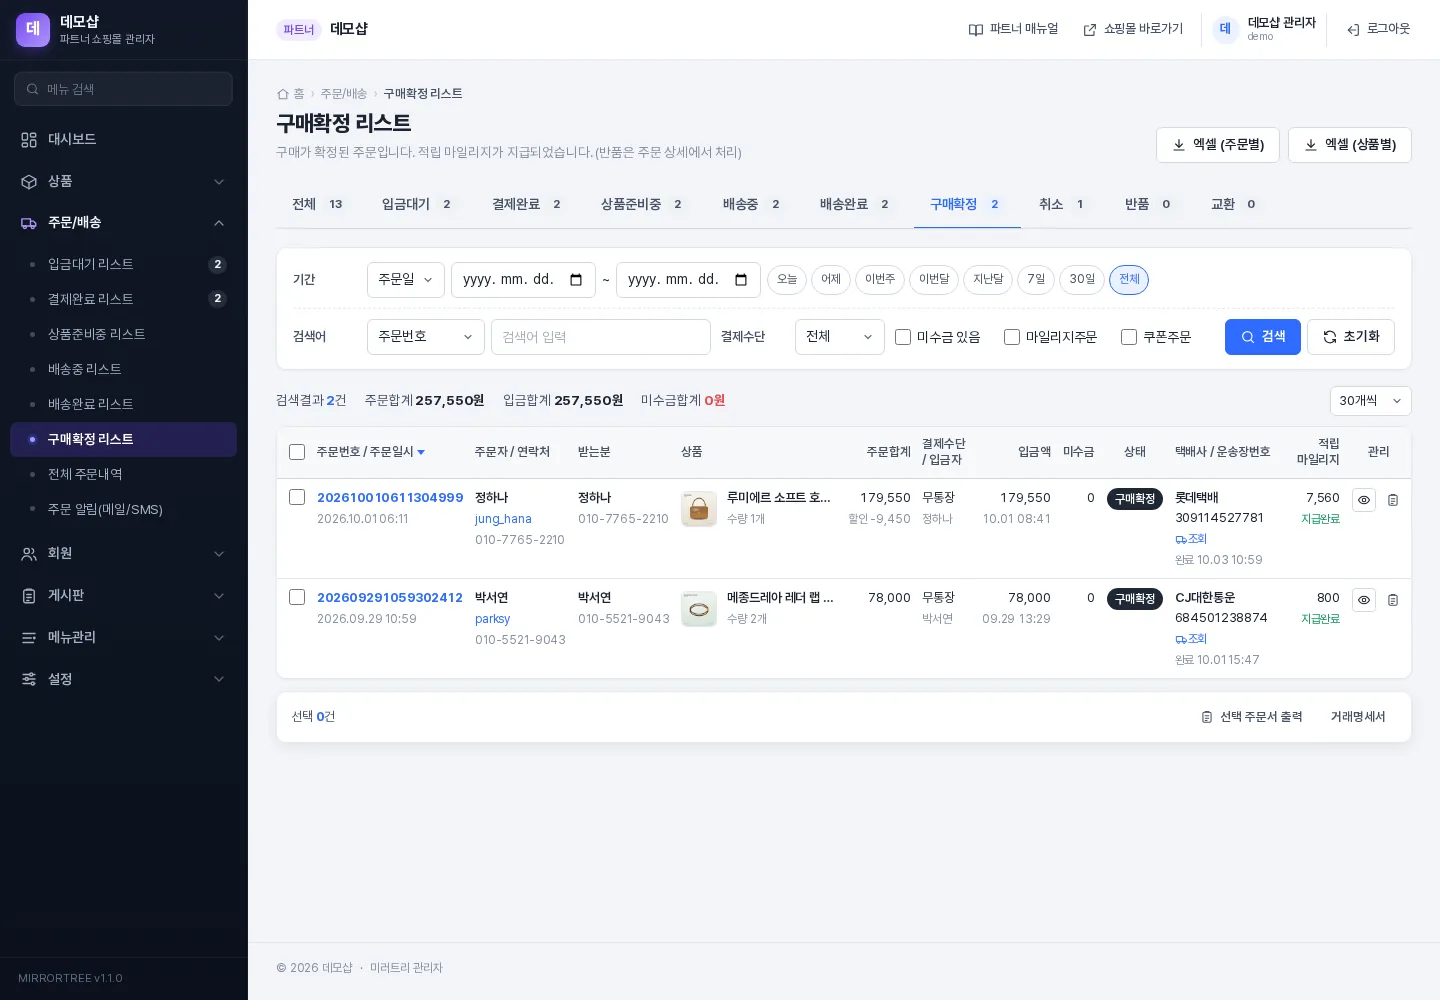Image resolution: width=1440 pixels, height=1000 pixels.
Task: Click the 회원 people icon
Action: pos(29,554)
